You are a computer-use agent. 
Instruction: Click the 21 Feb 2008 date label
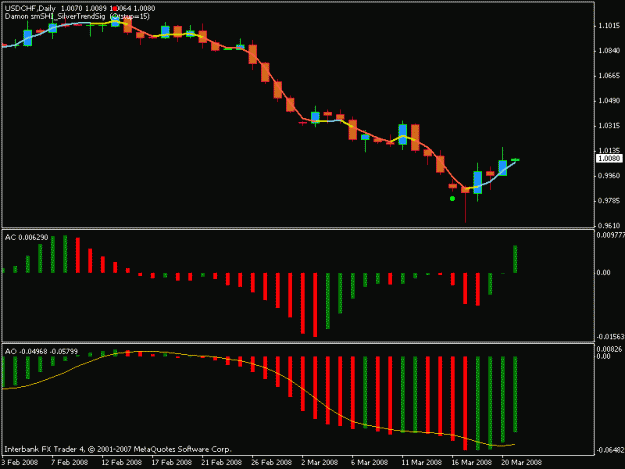click(x=221, y=463)
